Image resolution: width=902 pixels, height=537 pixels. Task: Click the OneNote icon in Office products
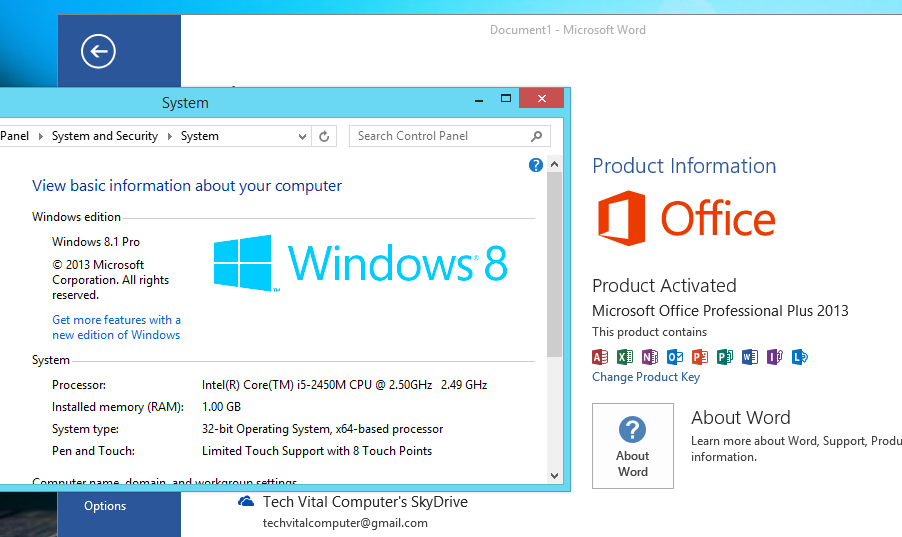tap(650, 357)
